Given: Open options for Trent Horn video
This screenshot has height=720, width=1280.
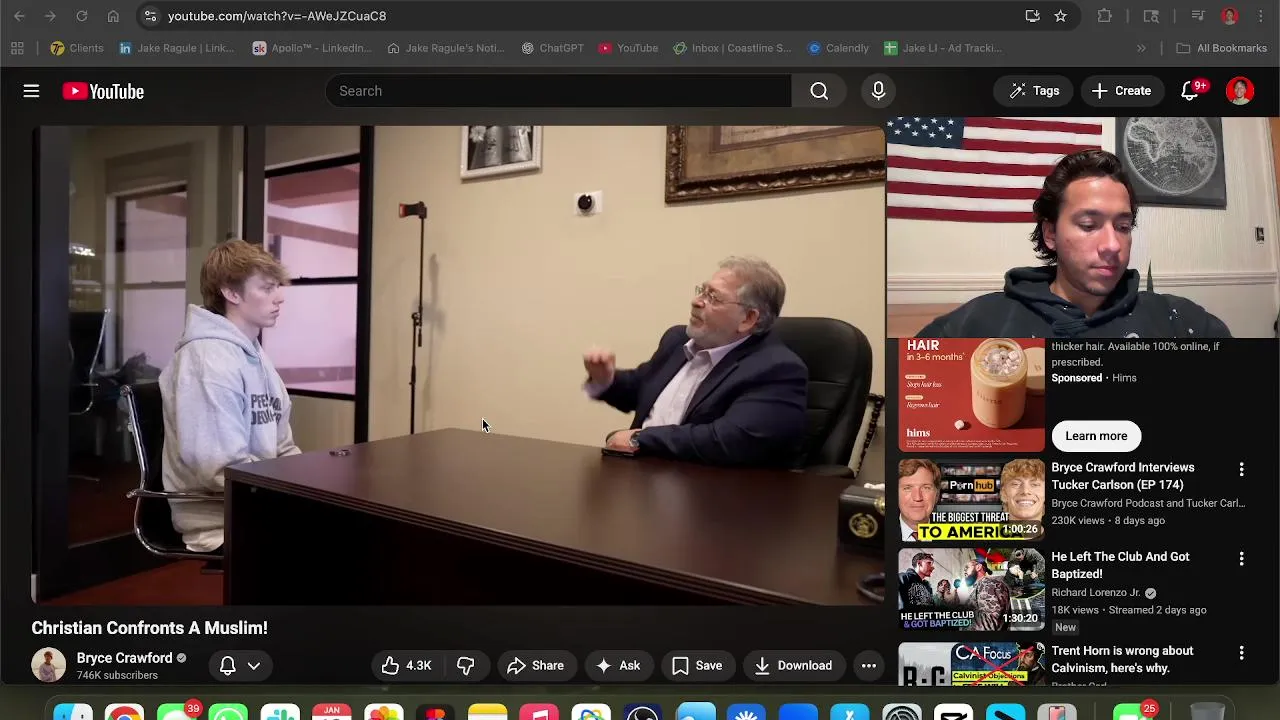Looking at the screenshot, I should coord(1241,653).
